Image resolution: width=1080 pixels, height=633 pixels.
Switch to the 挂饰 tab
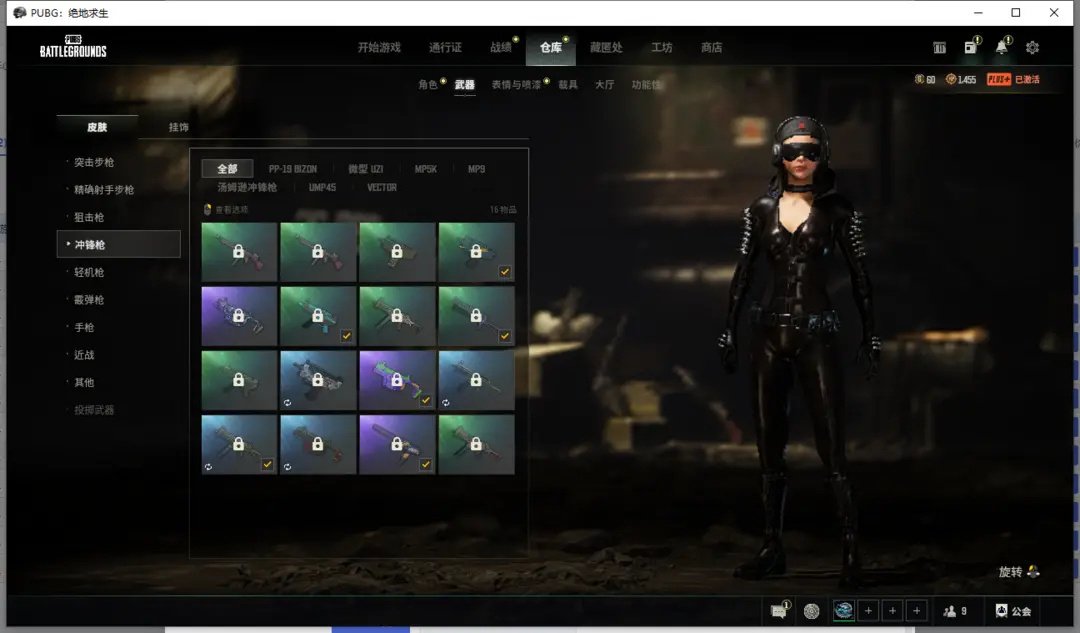click(x=178, y=127)
